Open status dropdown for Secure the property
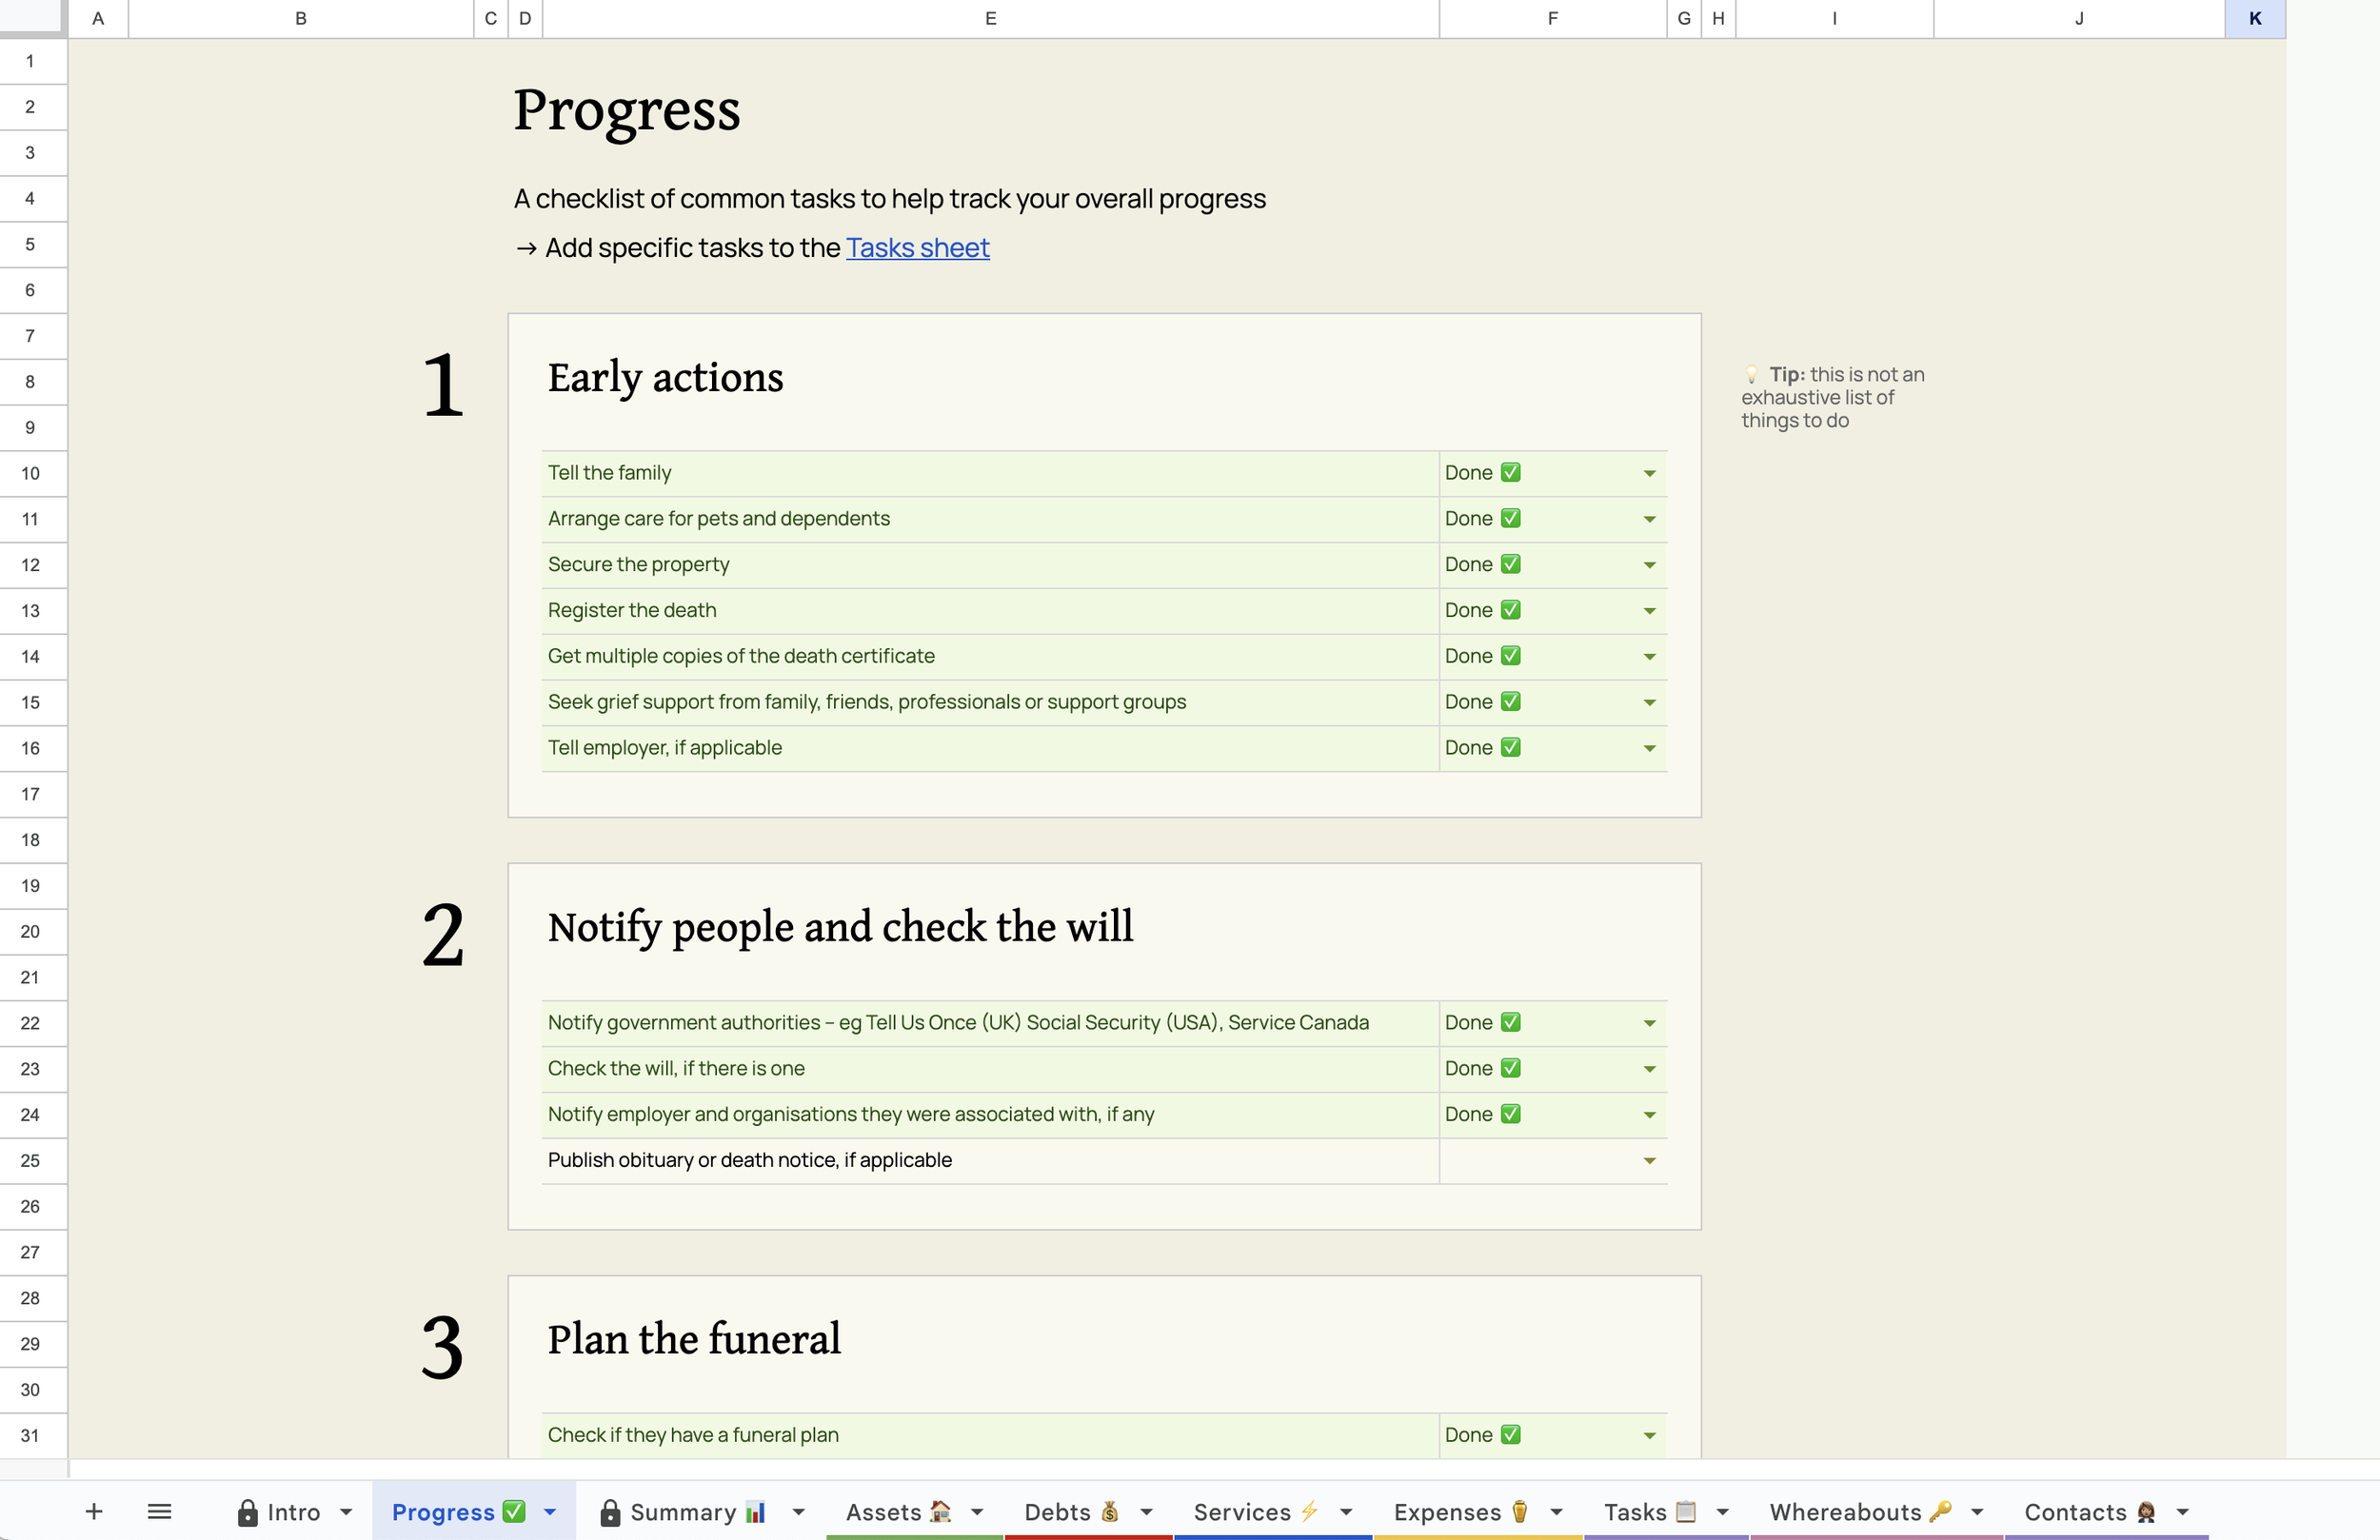 point(1649,565)
